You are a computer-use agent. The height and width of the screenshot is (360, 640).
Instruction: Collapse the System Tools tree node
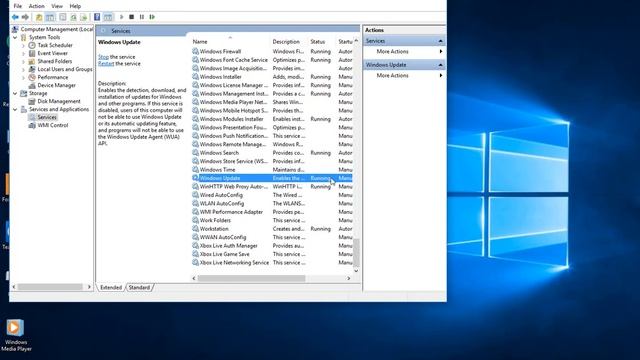click(15, 37)
